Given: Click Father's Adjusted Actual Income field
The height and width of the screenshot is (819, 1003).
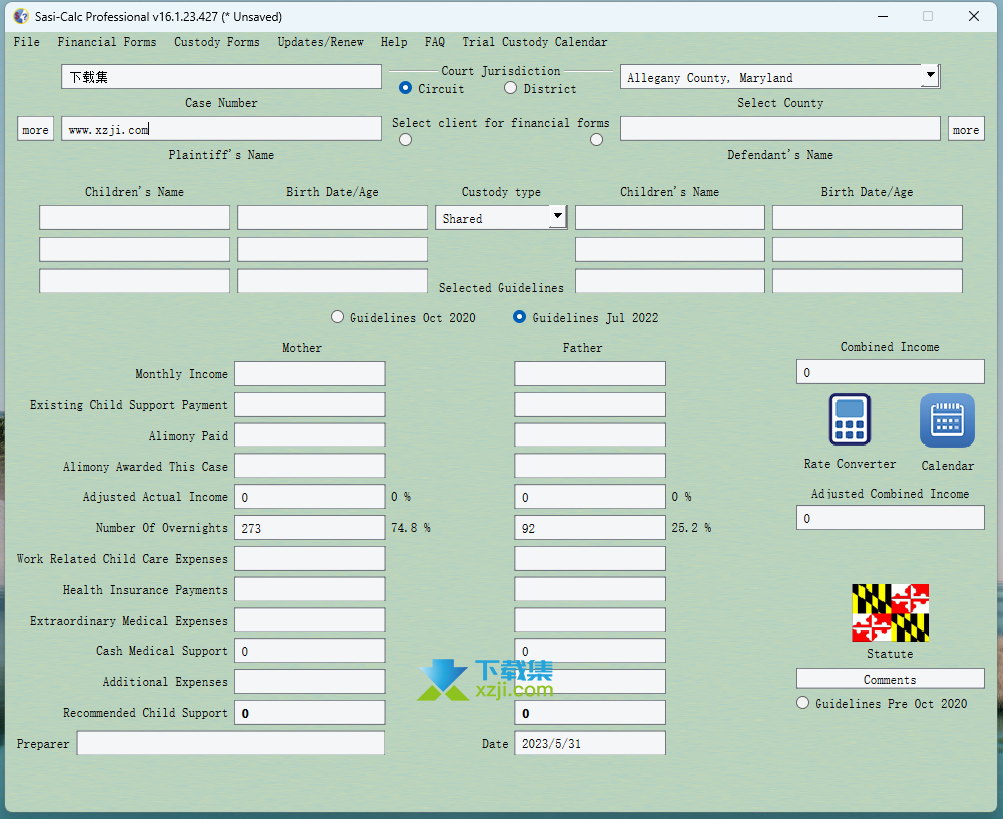Looking at the screenshot, I should click(590, 497).
